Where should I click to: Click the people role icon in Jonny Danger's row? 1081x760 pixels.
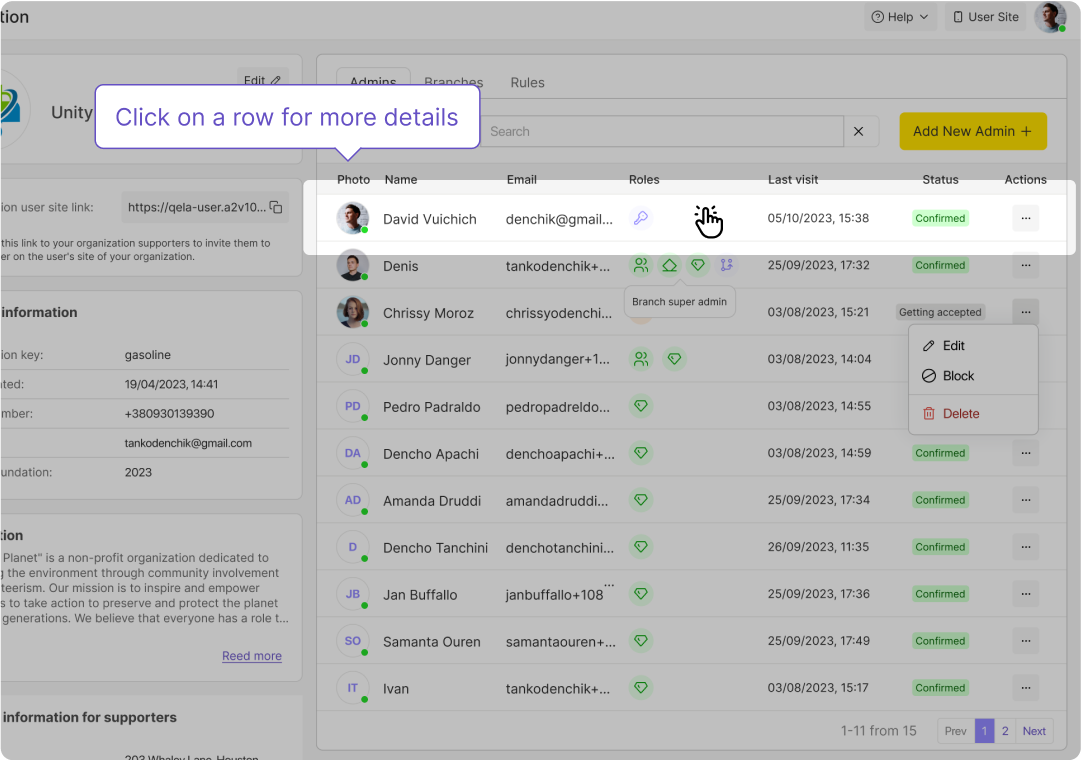pyautogui.click(x=640, y=359)
